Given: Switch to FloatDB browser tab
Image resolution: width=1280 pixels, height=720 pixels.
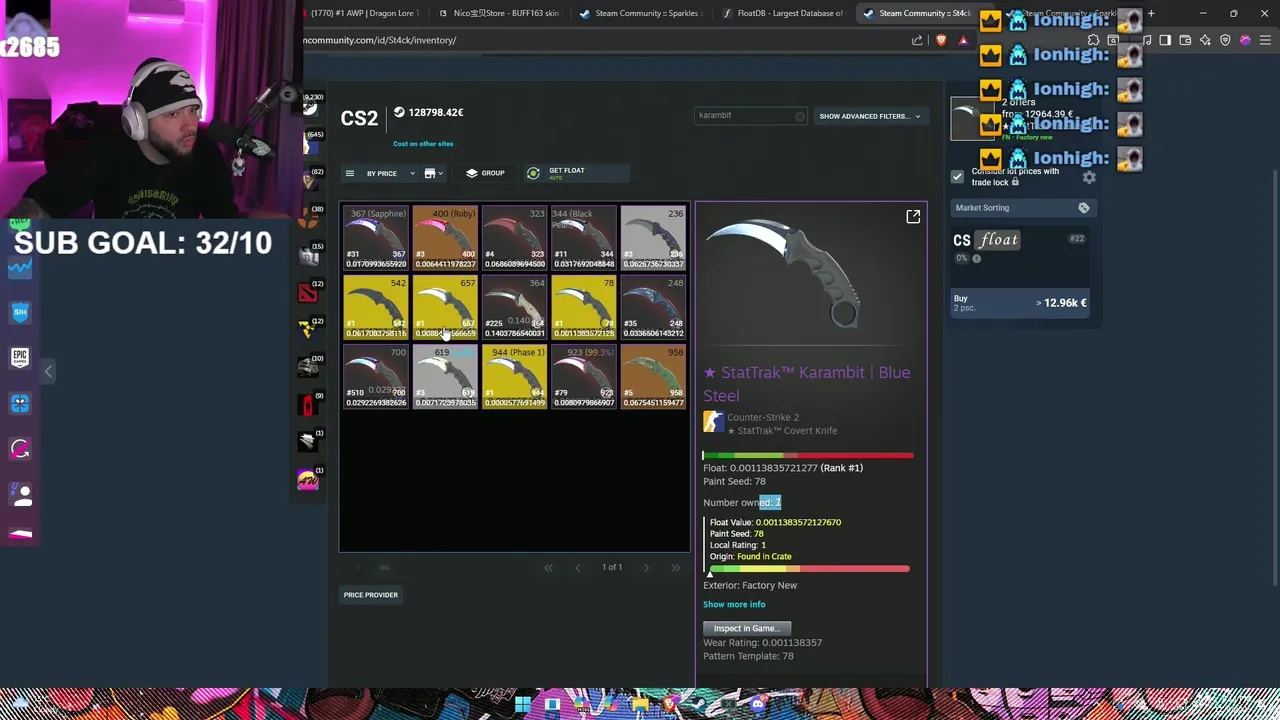Looking at the screenshot, I should [x=783, y=13].
